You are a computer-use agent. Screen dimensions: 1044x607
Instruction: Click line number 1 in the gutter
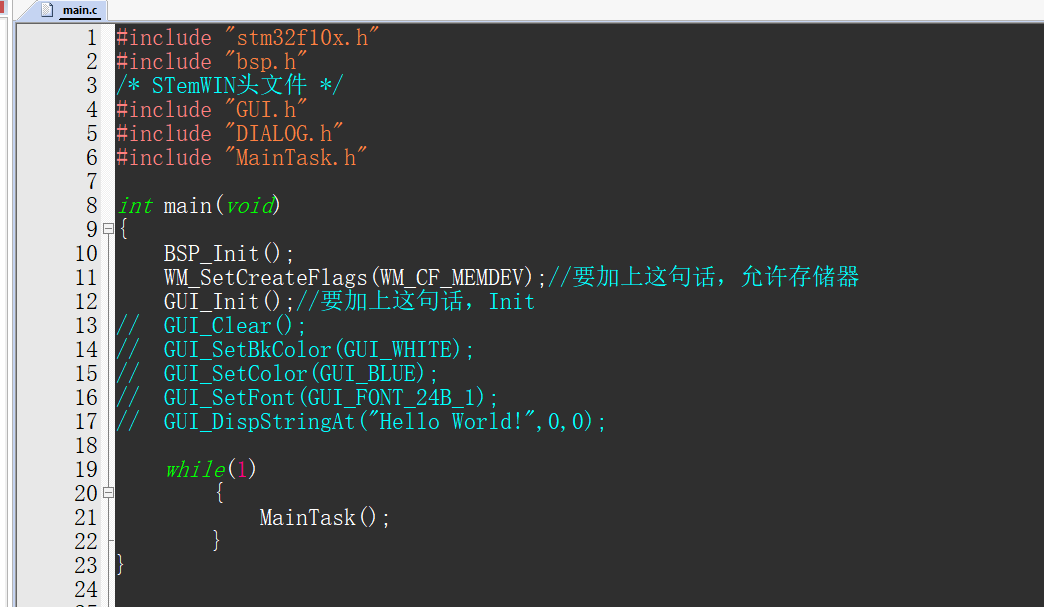tap(92, 37)
